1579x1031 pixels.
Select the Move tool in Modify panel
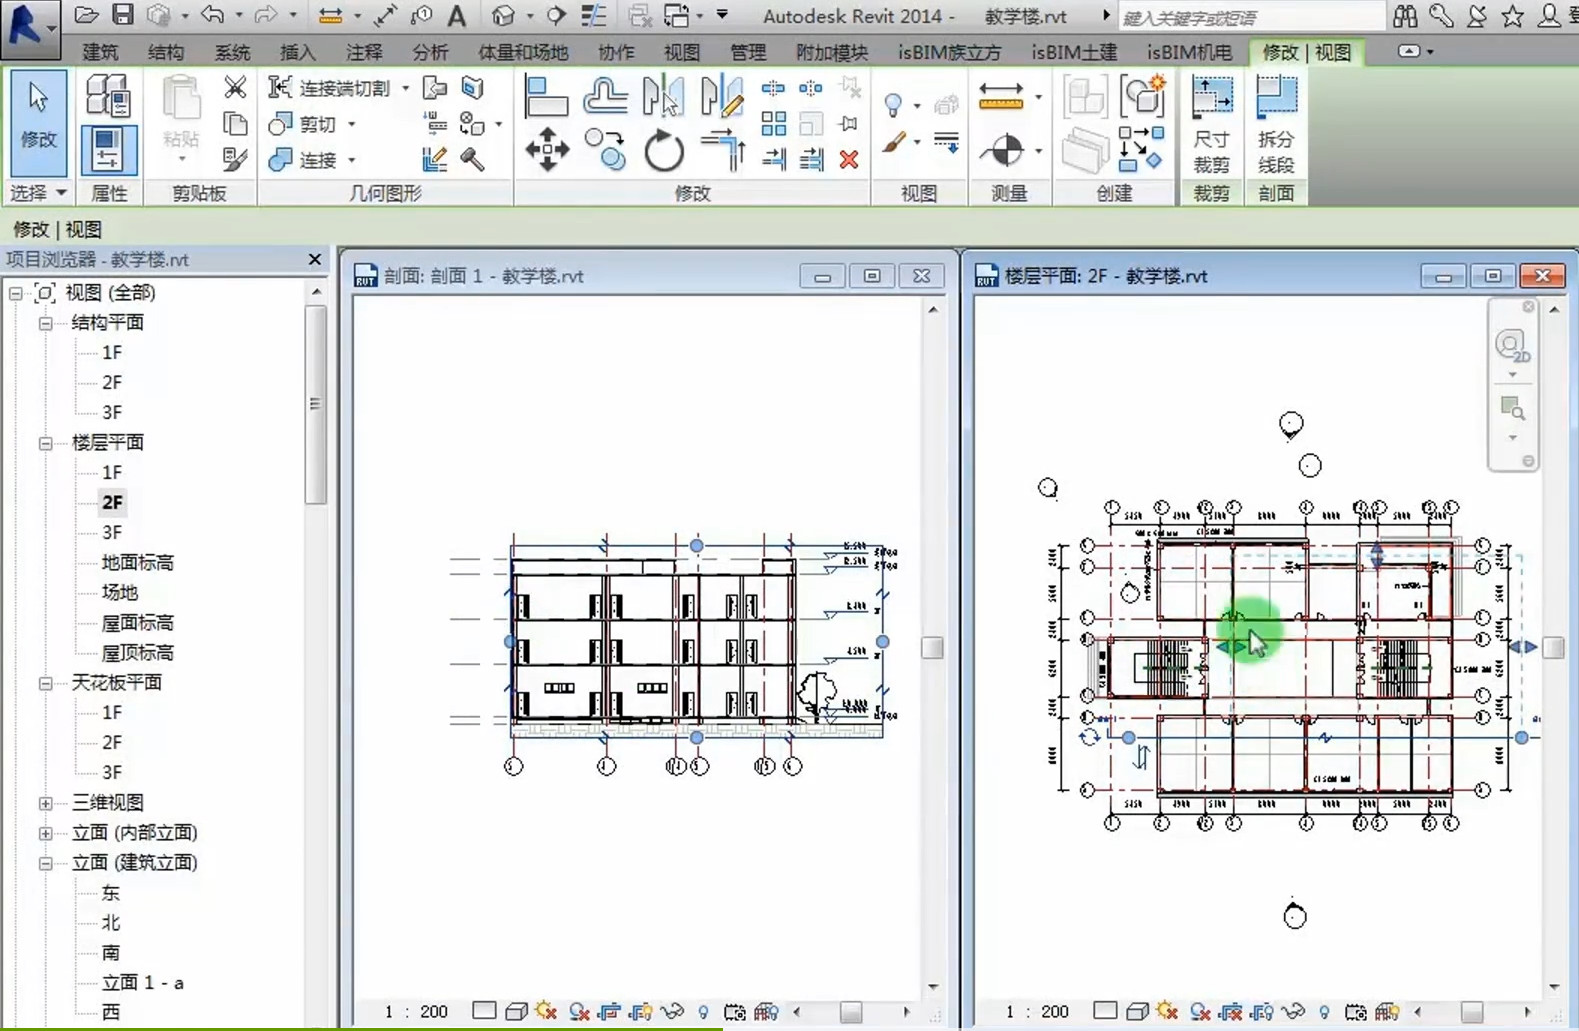click(547, 151)
